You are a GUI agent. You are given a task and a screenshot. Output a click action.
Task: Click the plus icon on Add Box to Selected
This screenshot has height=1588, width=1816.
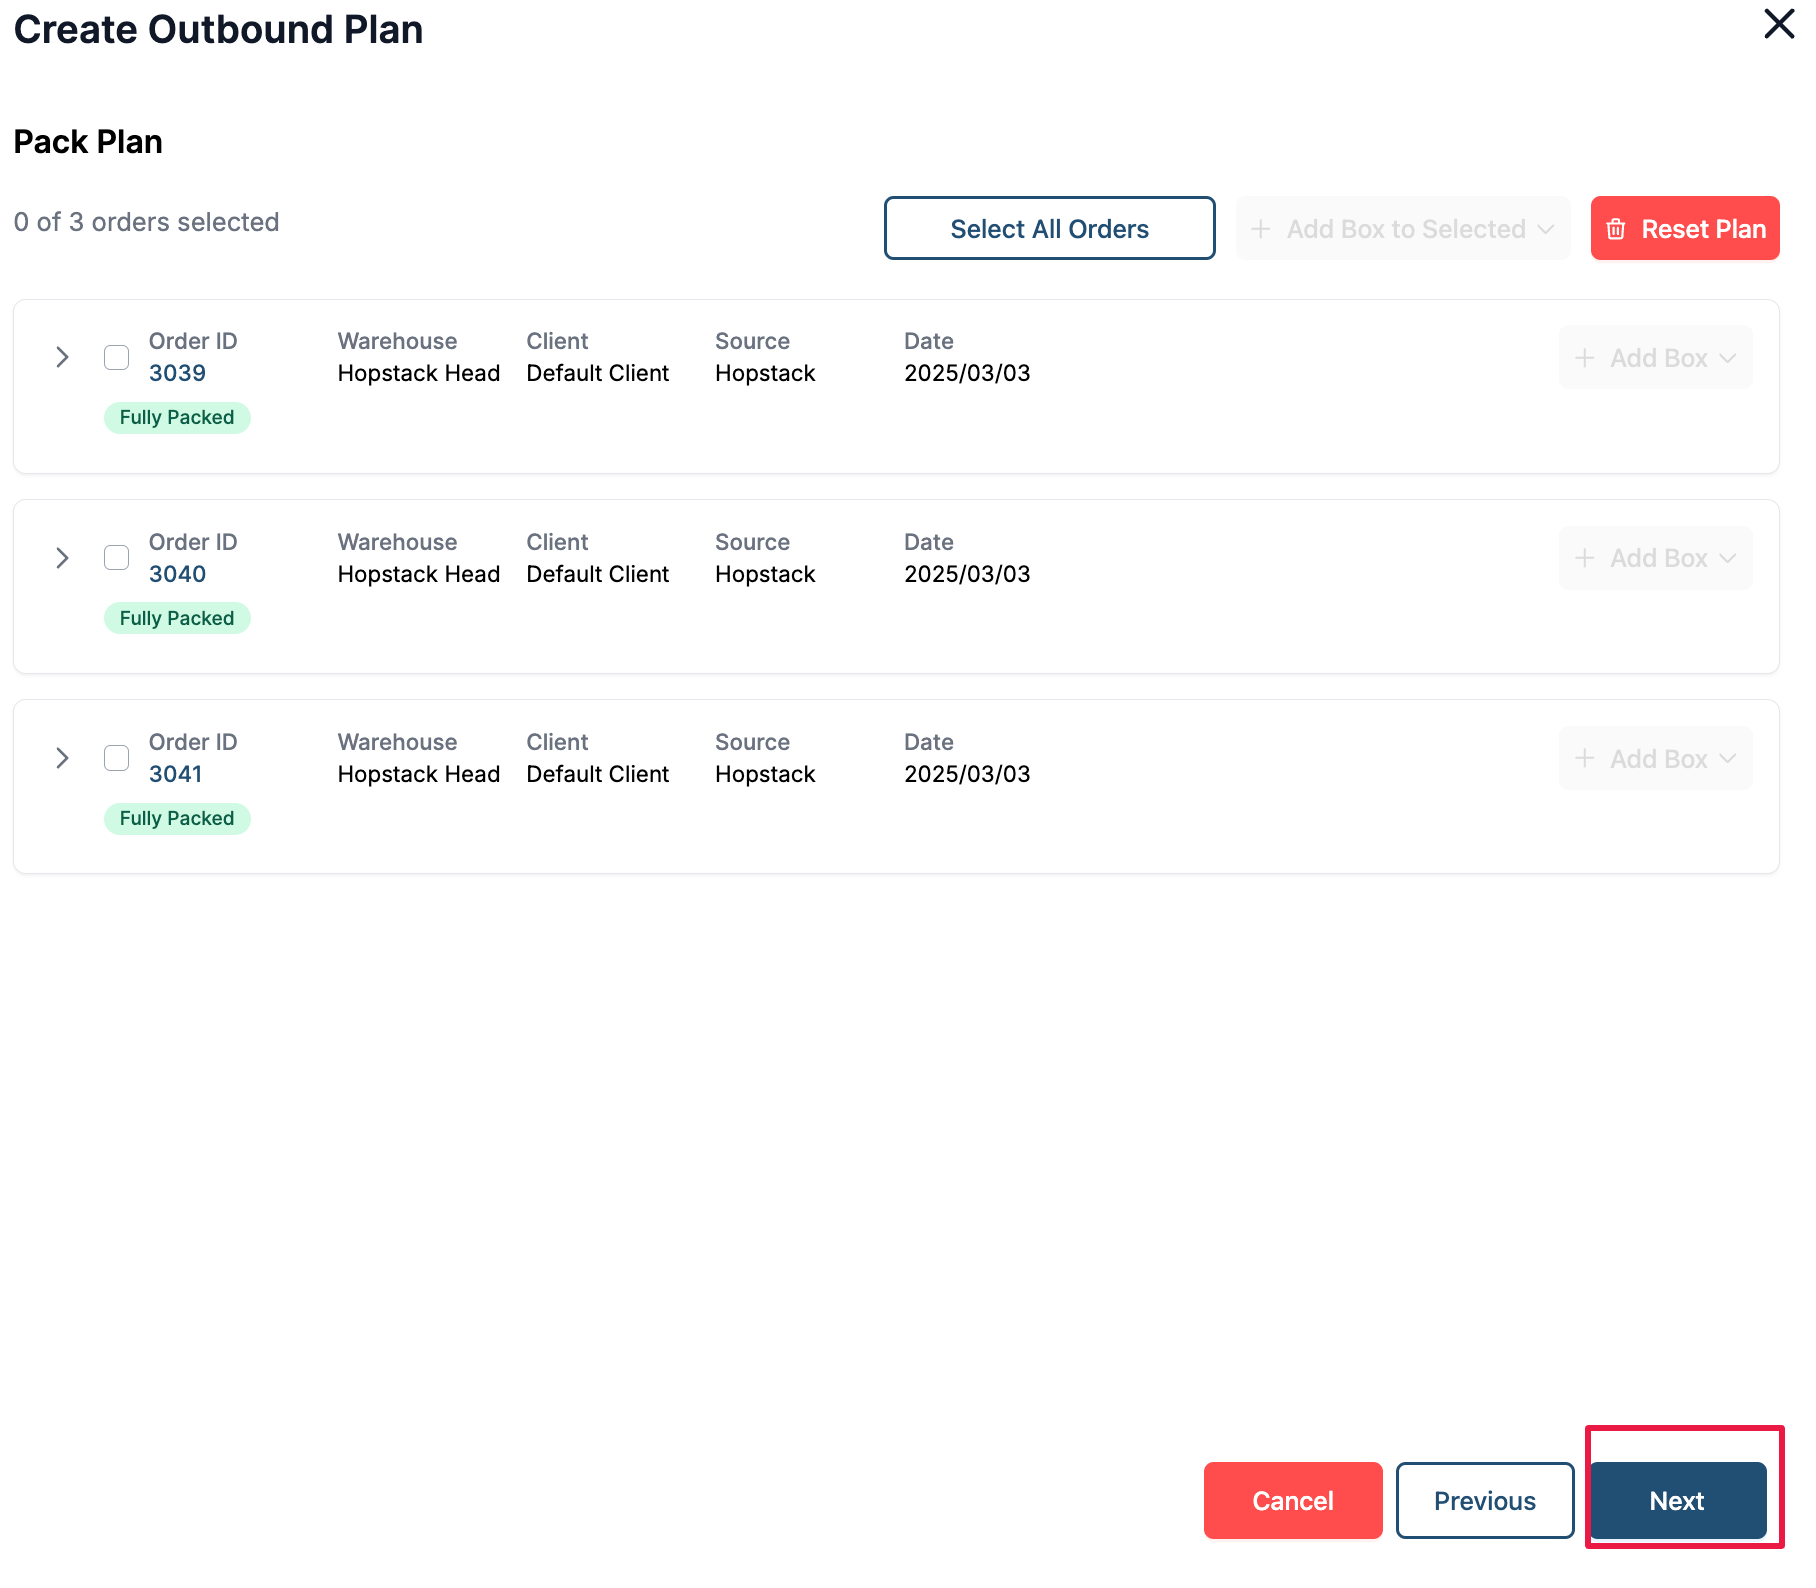1261,229
